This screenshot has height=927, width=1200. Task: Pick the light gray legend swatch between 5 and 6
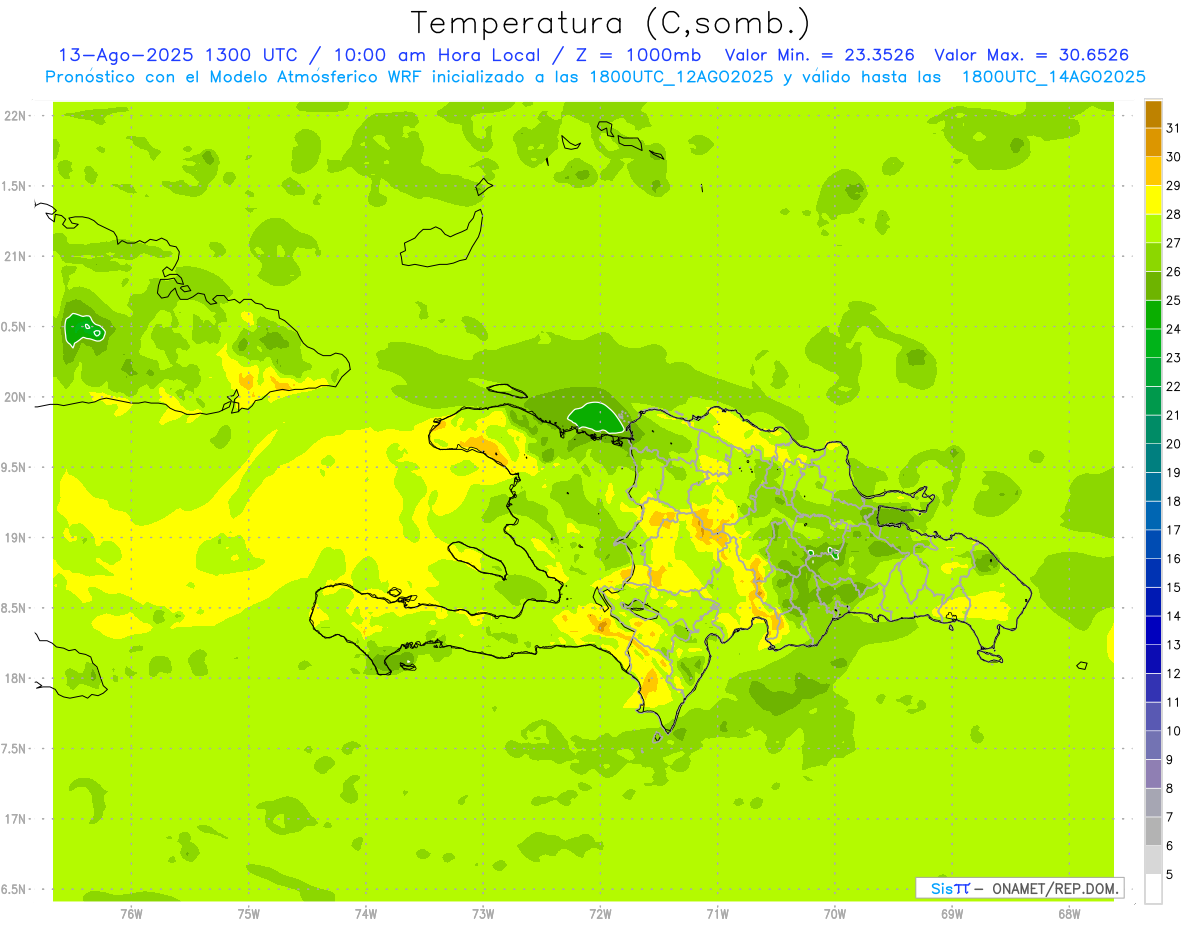coord(1153,860)
